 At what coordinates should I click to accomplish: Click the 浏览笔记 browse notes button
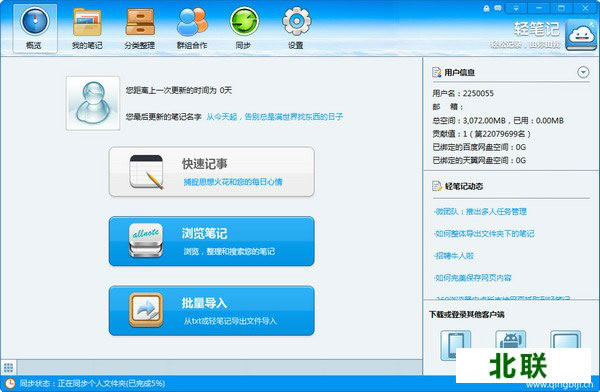[212, 241]
